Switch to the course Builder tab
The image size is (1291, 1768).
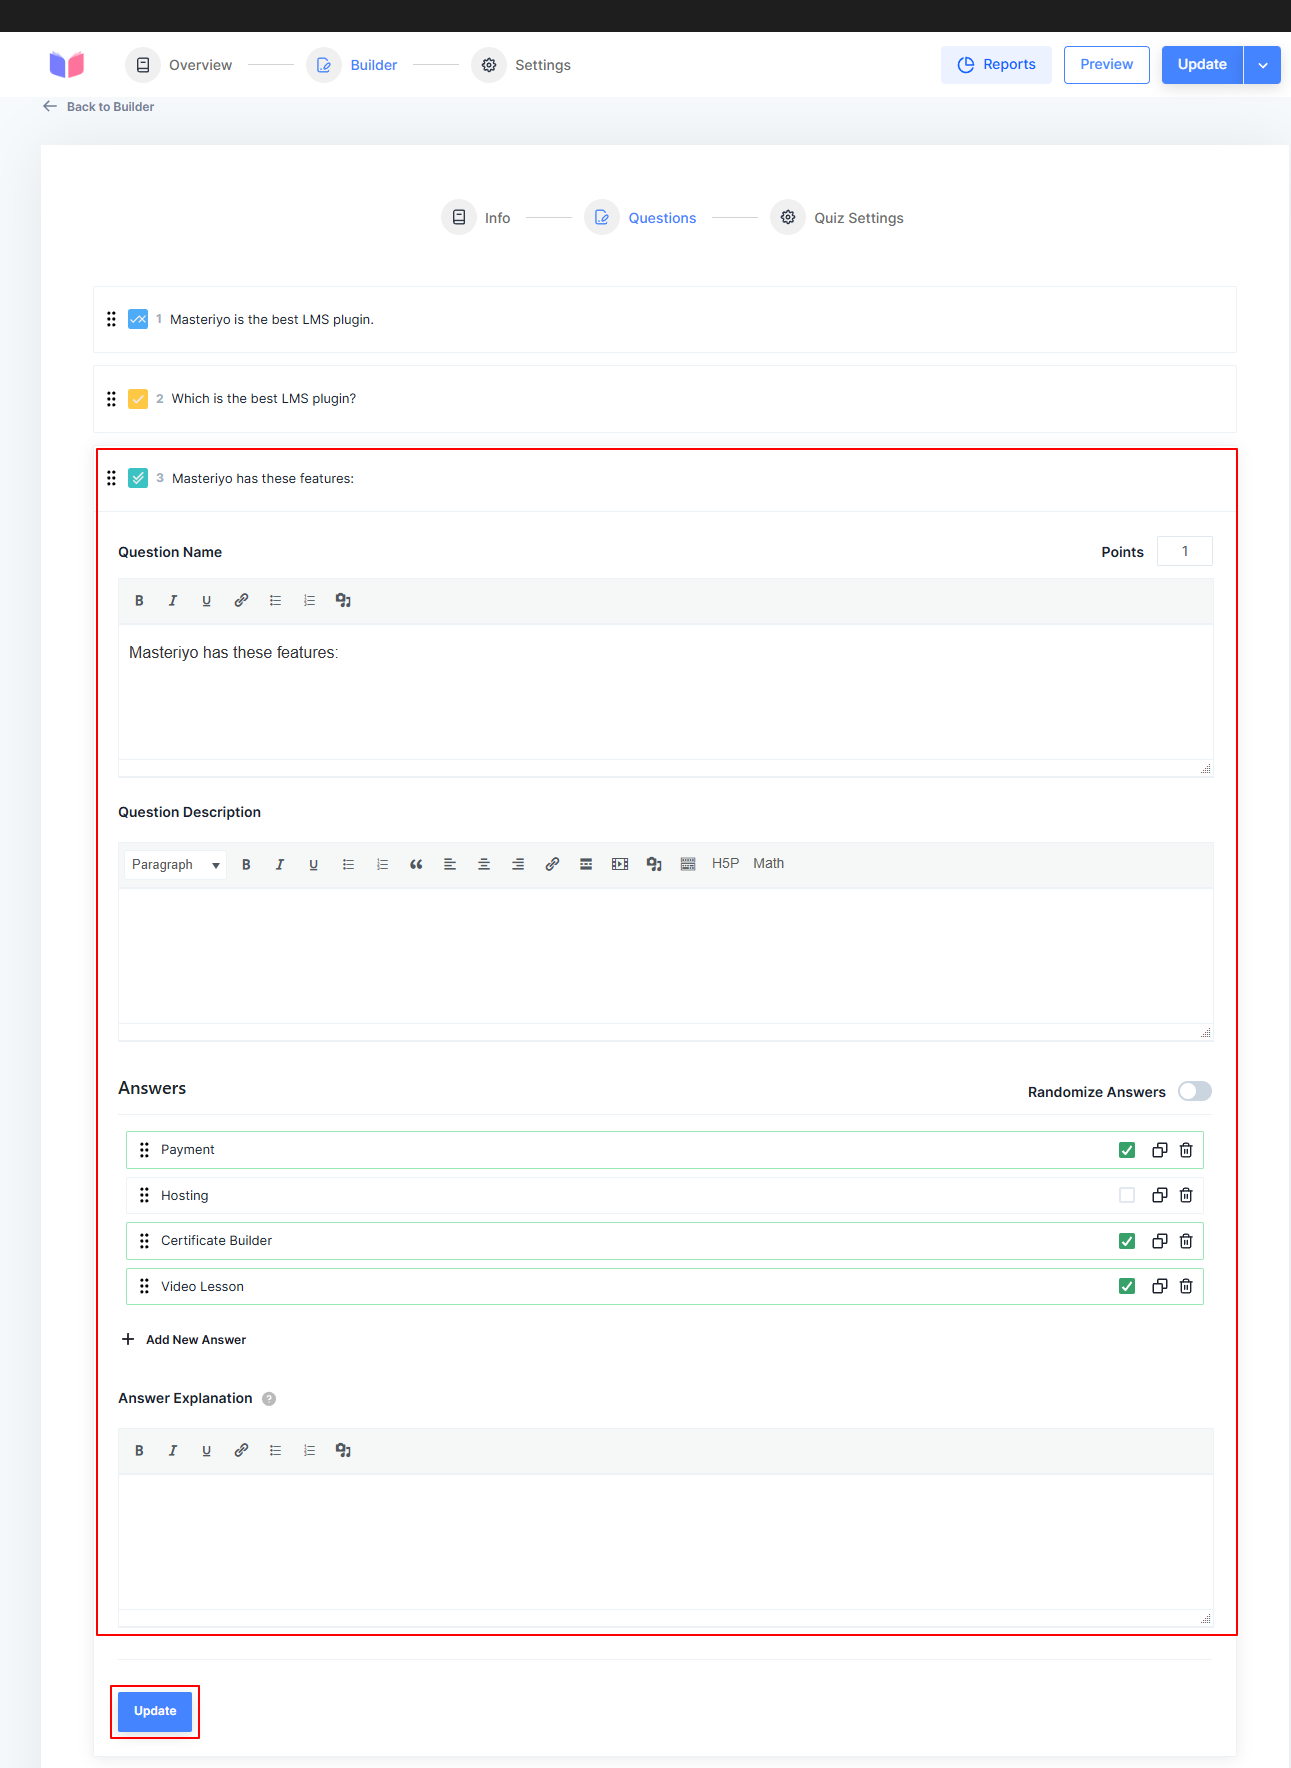point(352,65)
